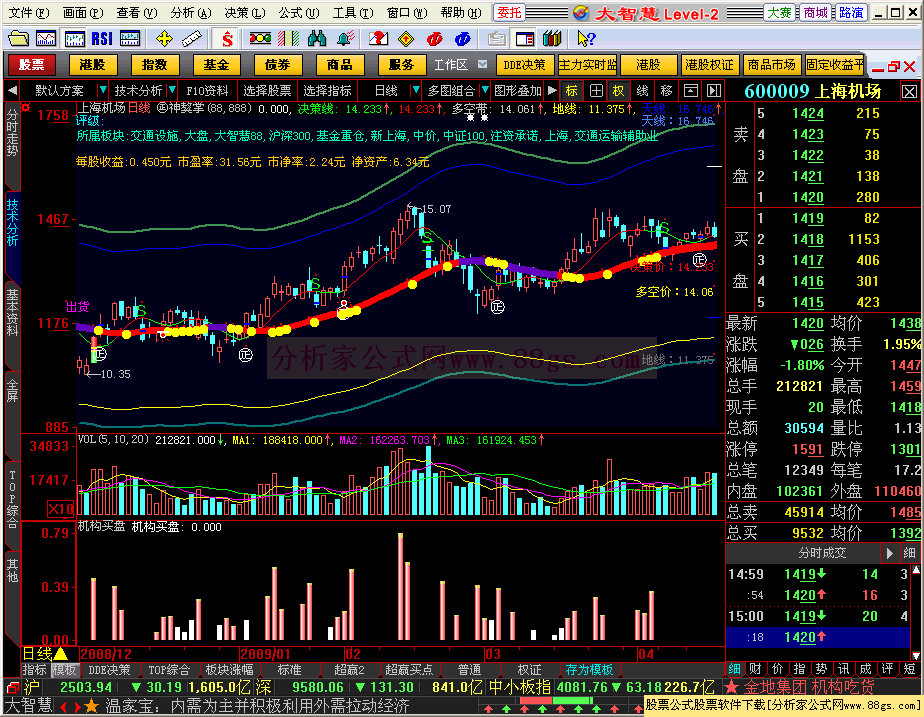Expand the 多图组合 dropdown arrow

click(x=485, y=90)
